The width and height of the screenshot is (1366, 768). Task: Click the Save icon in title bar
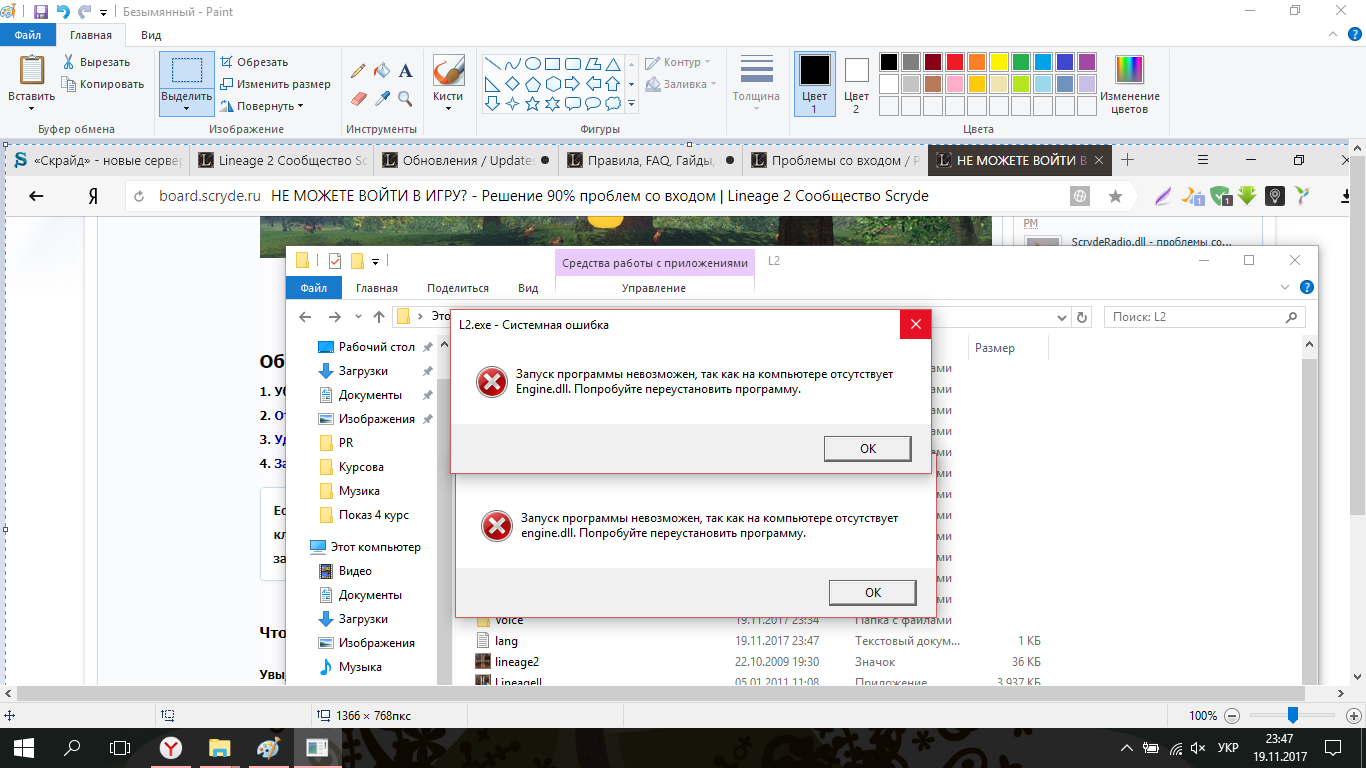[x=41, y=12]
